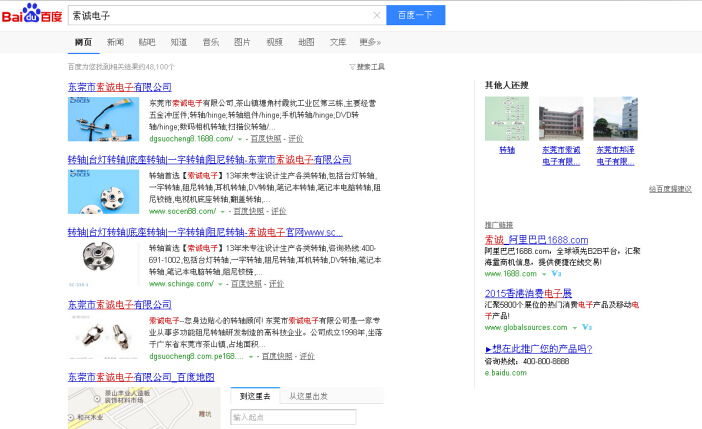This screenshot has height=429, width=702.
Task: Open 百度快照 for dgsuocheng8.1688.com result
Action: [266, 139]
